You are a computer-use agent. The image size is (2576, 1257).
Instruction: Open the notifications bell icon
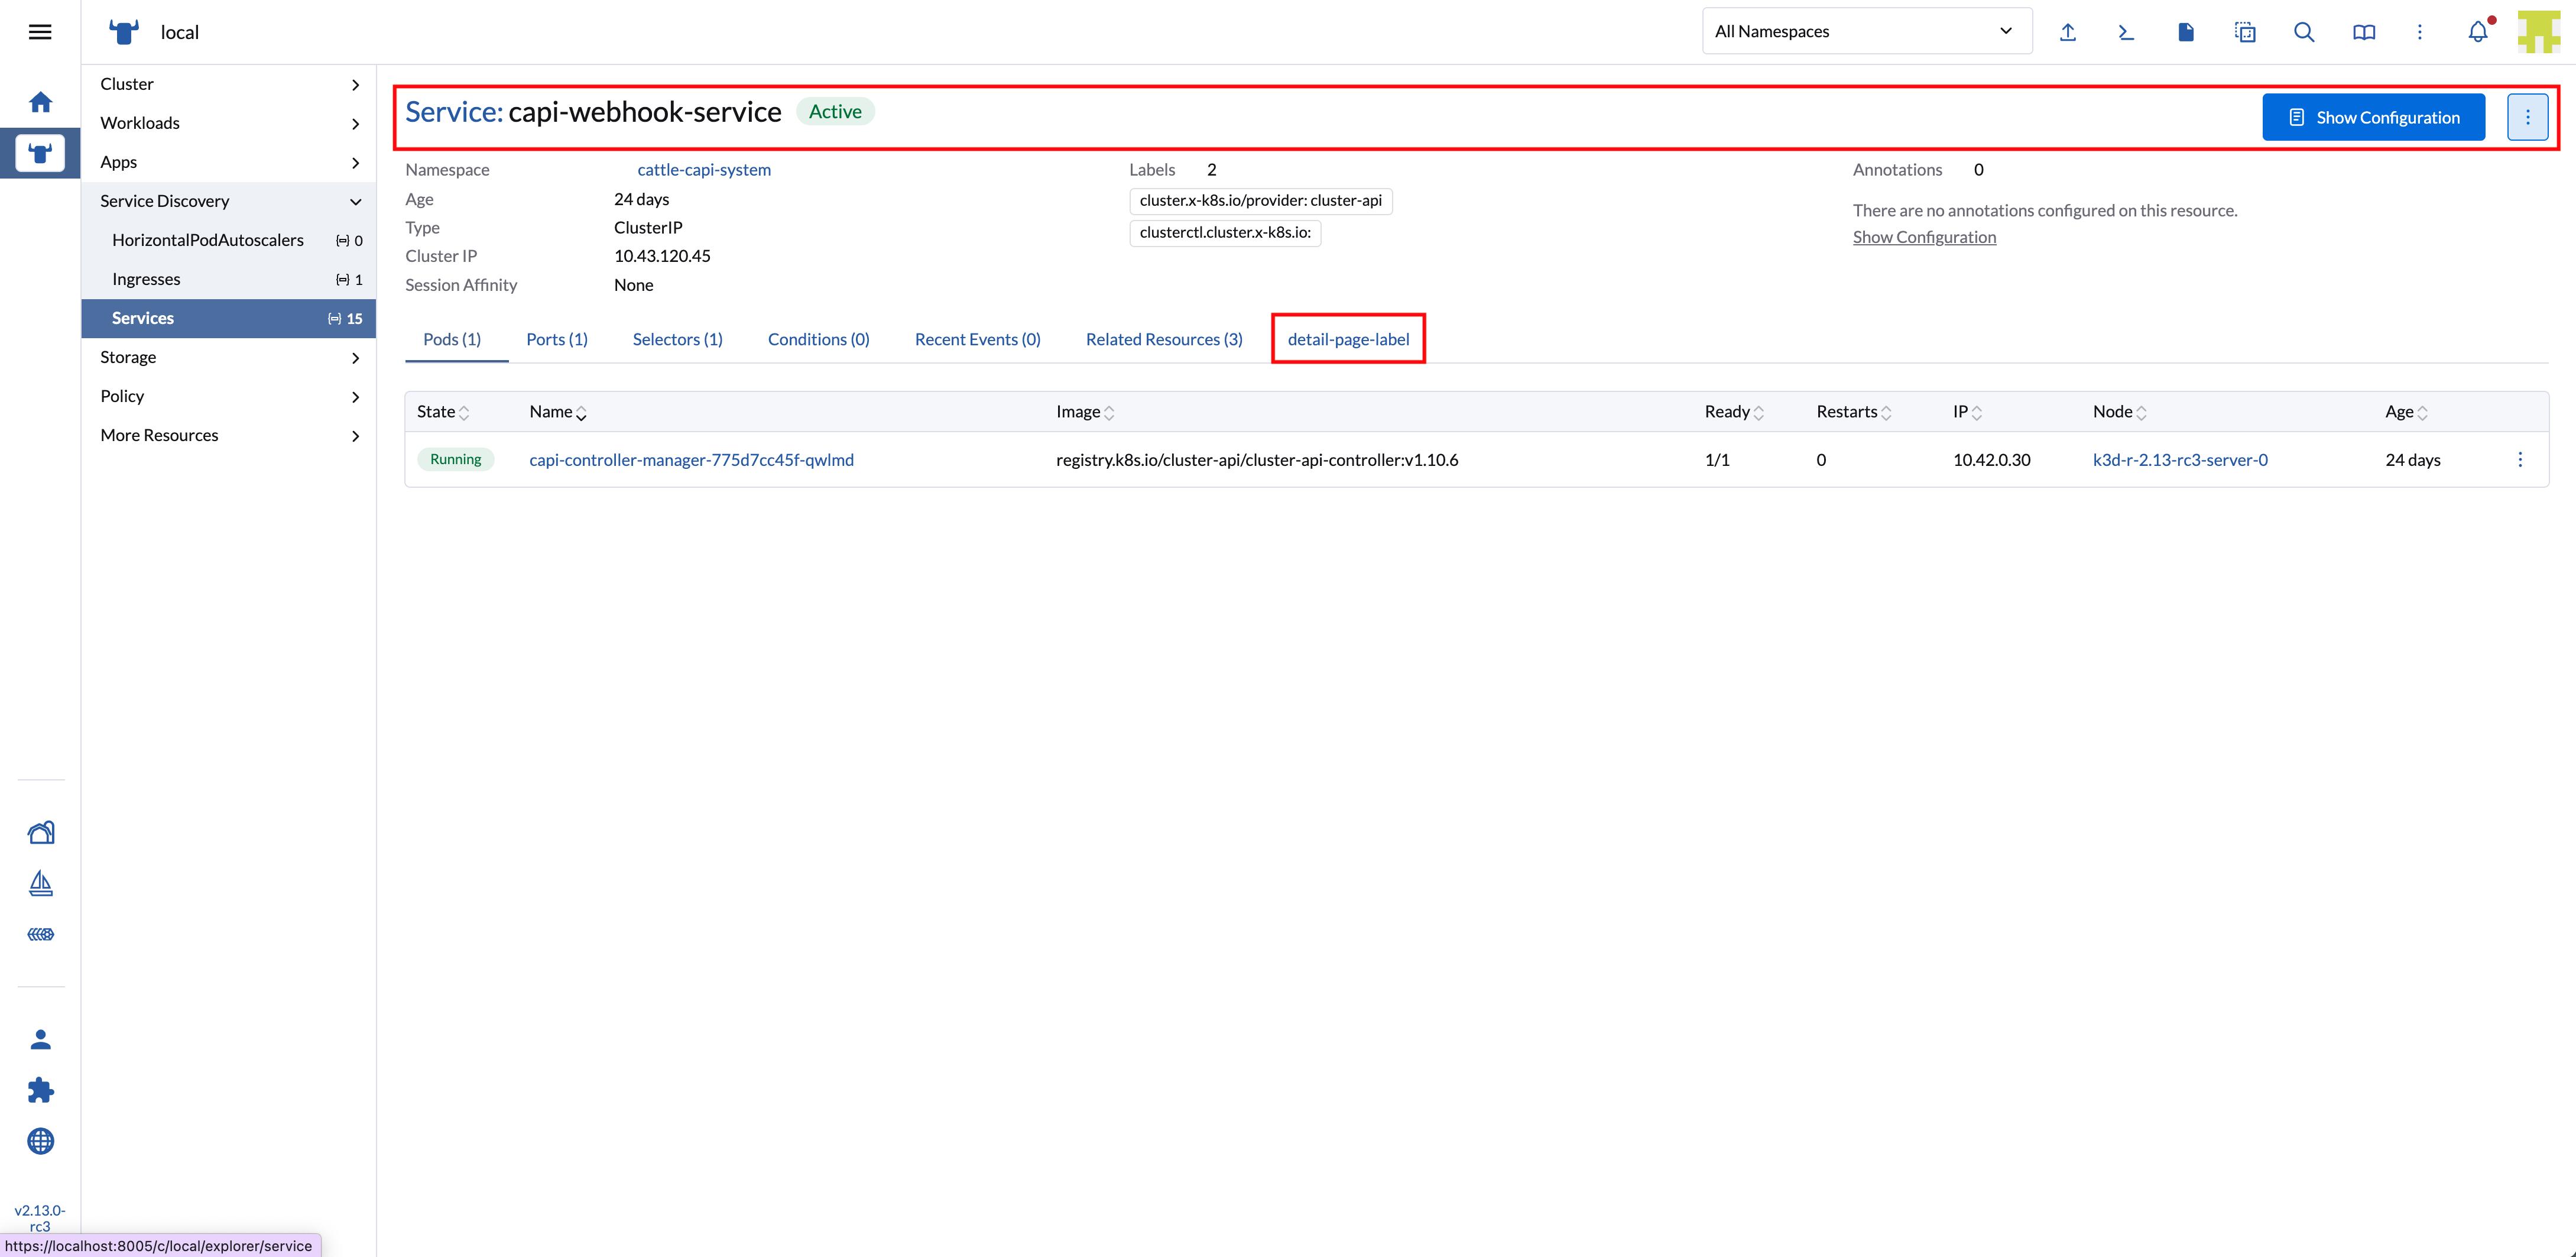[2477, 32]
